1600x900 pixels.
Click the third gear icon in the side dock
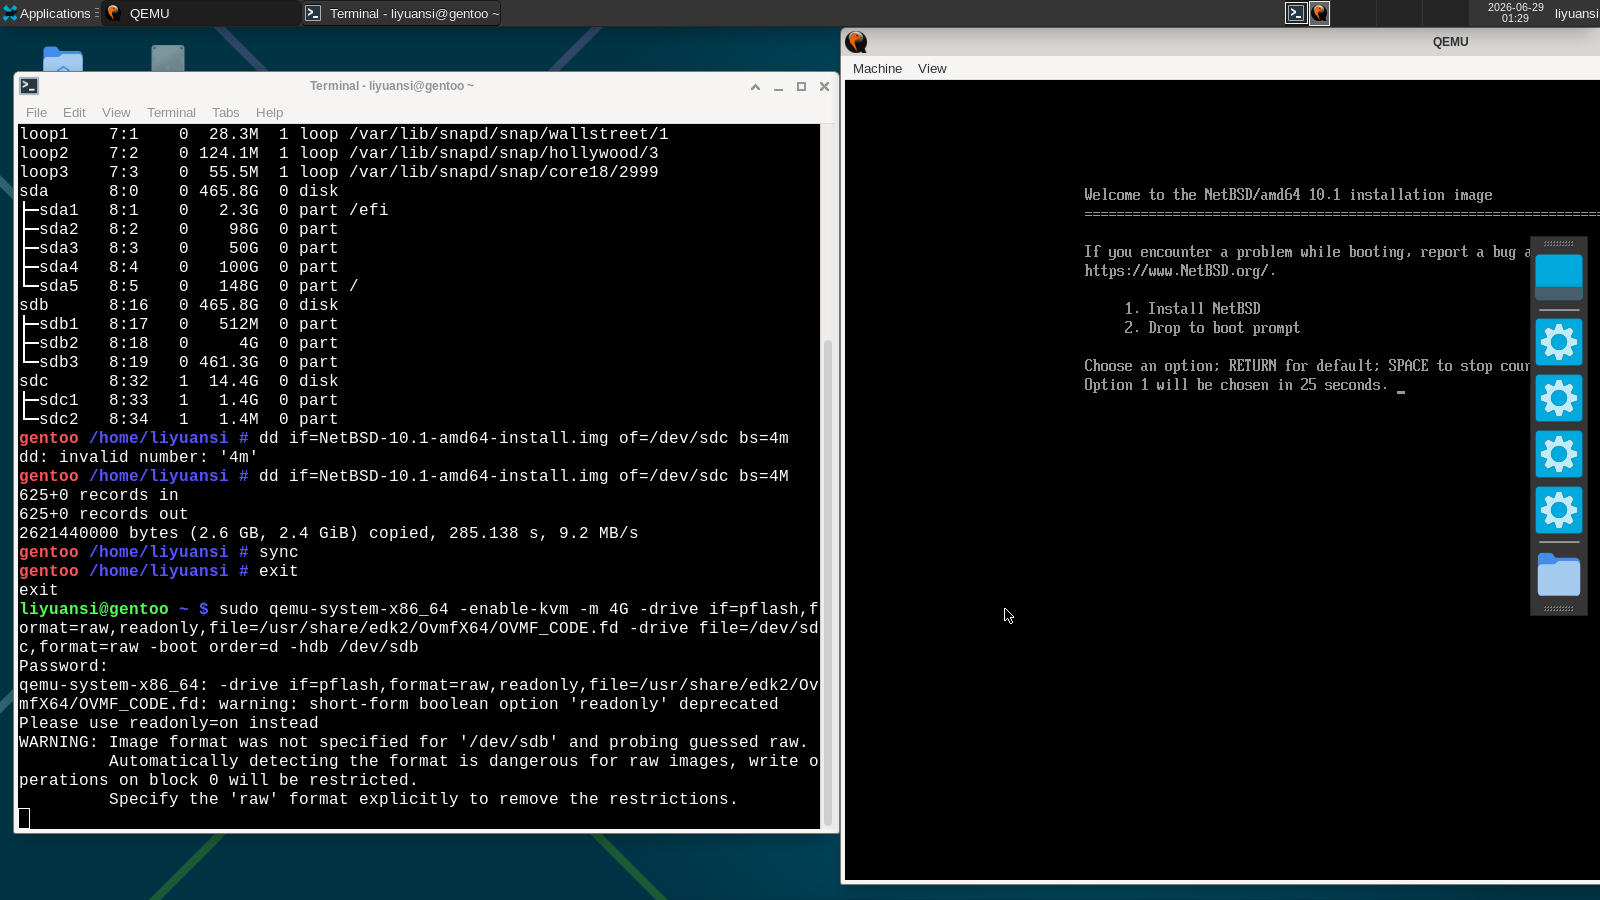(x=1559, y=455)
